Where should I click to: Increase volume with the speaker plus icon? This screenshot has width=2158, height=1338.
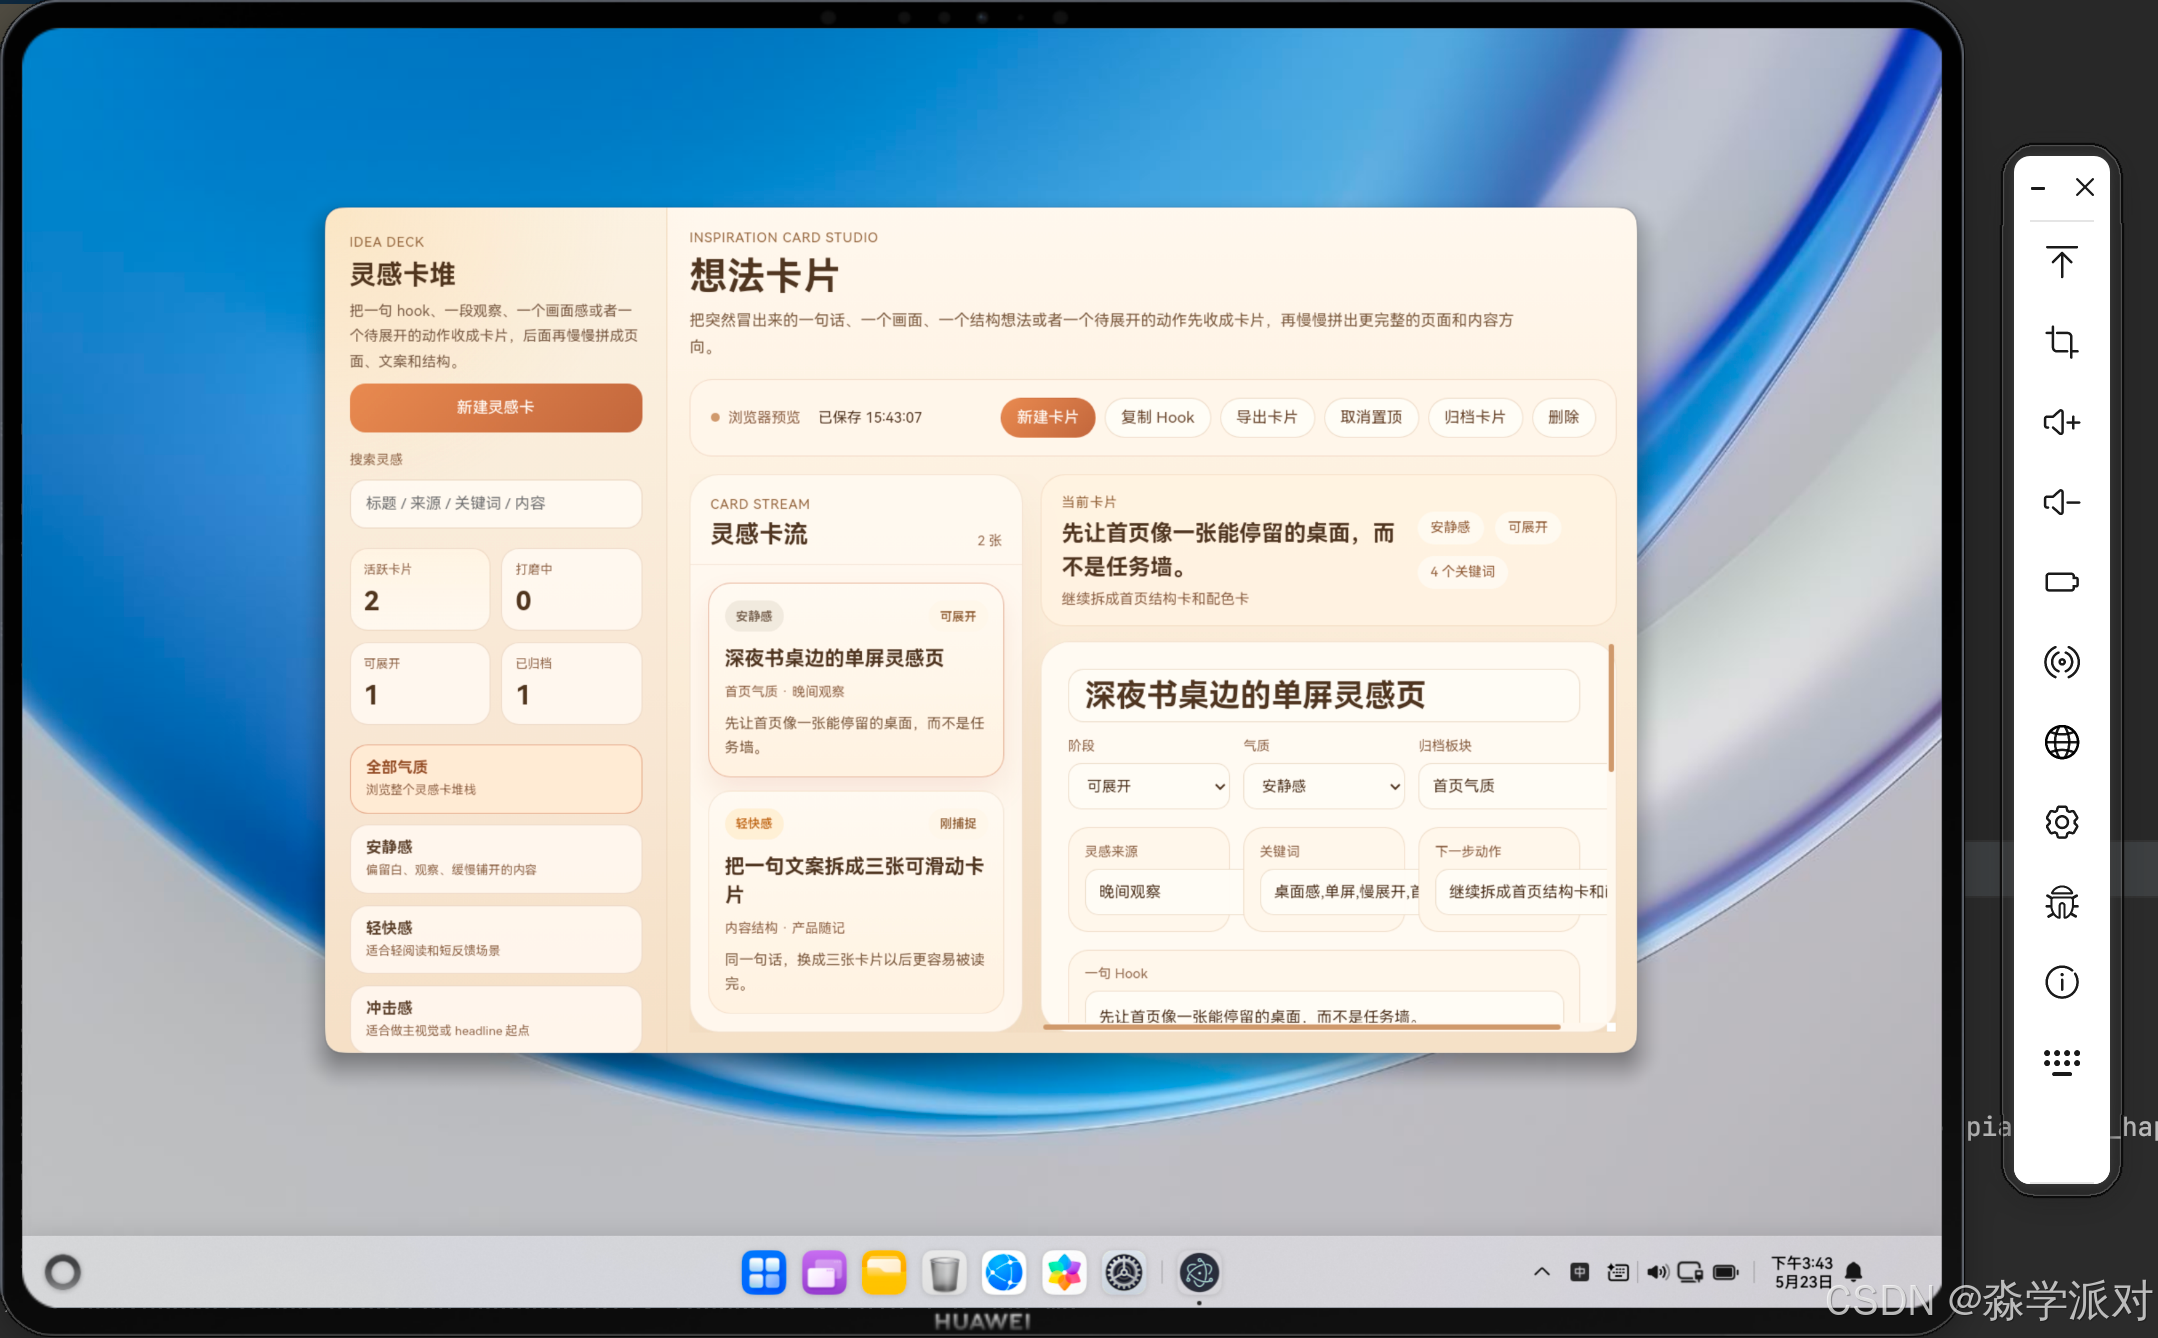[2061, 422]
